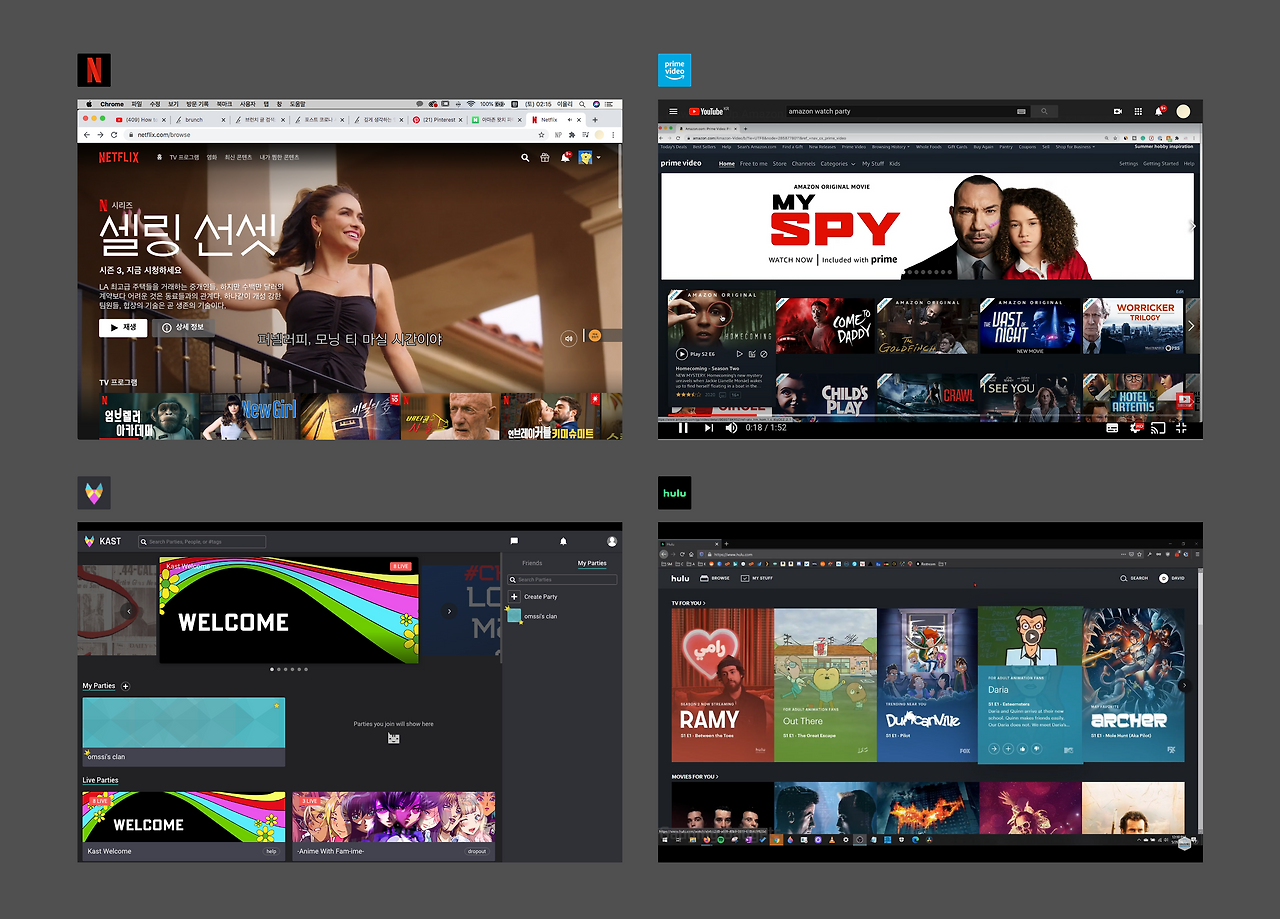Reload the netflix.com/browse page
1280x919 pixels.
click(x=113, y=134)
